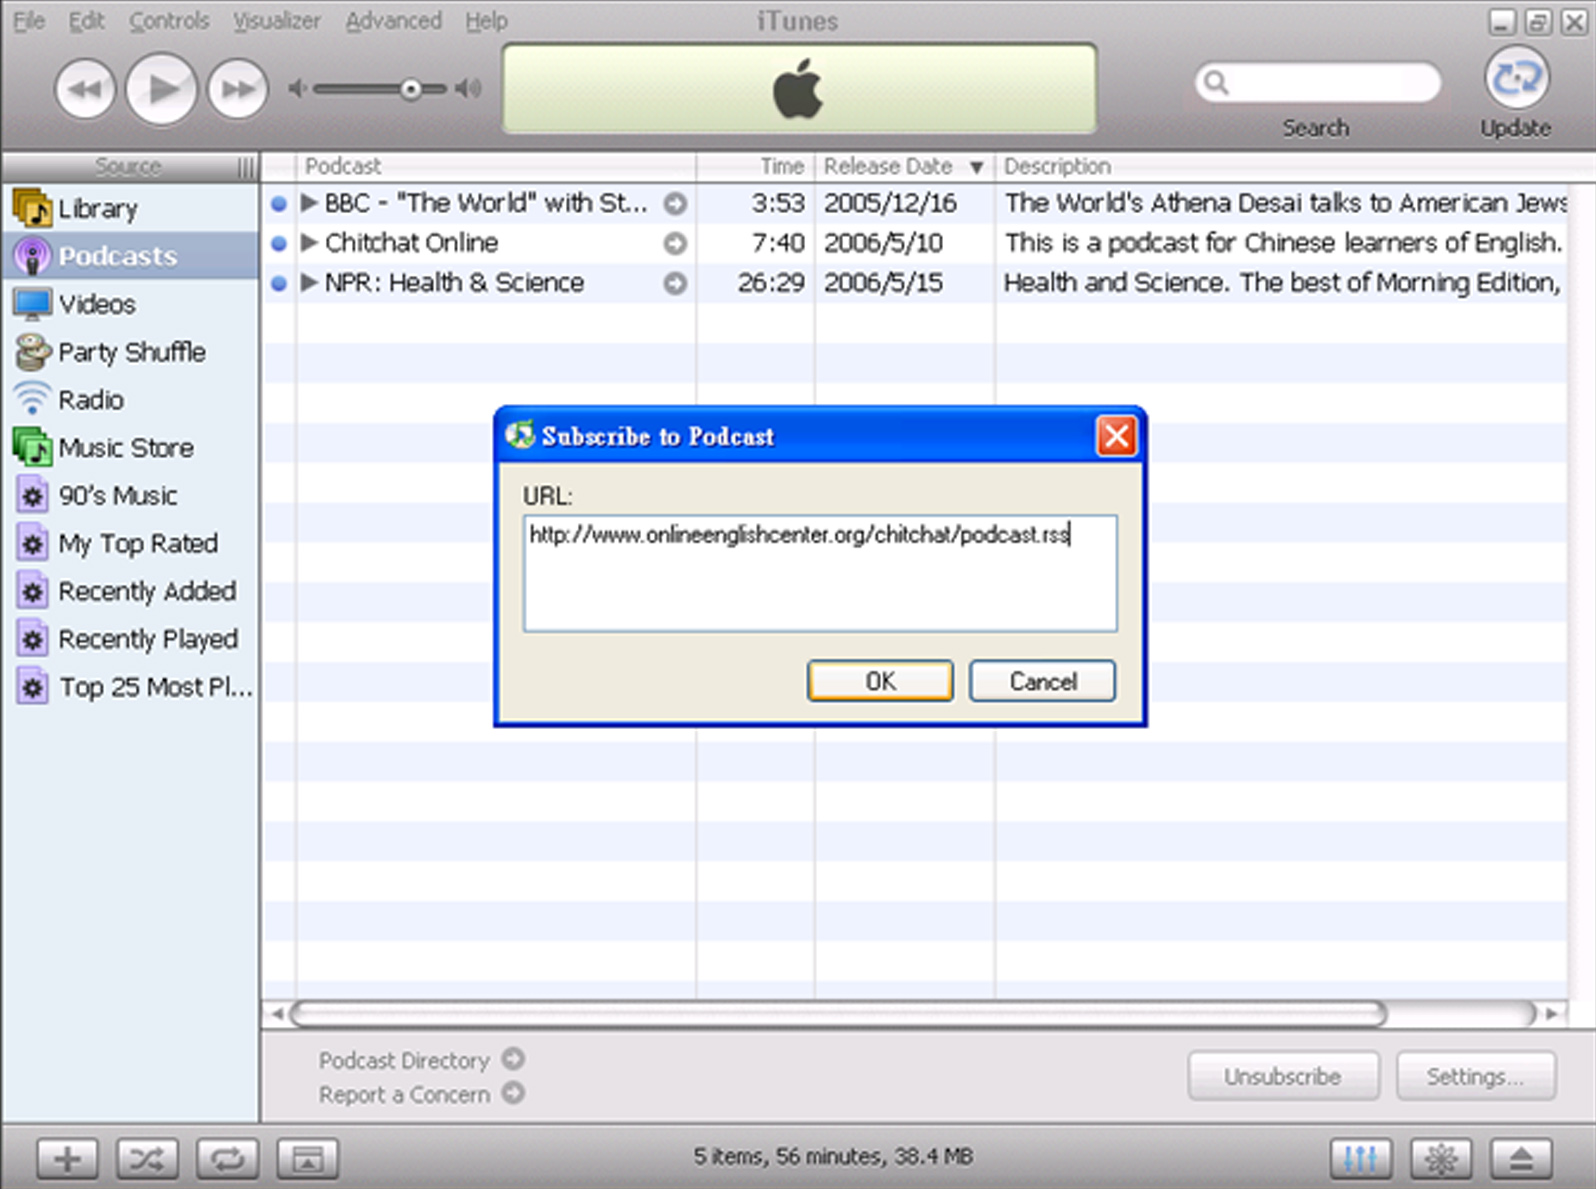This screenshot has height=1189, width=1596.
Task: Open the Edit menu
Action: point(86,20)
